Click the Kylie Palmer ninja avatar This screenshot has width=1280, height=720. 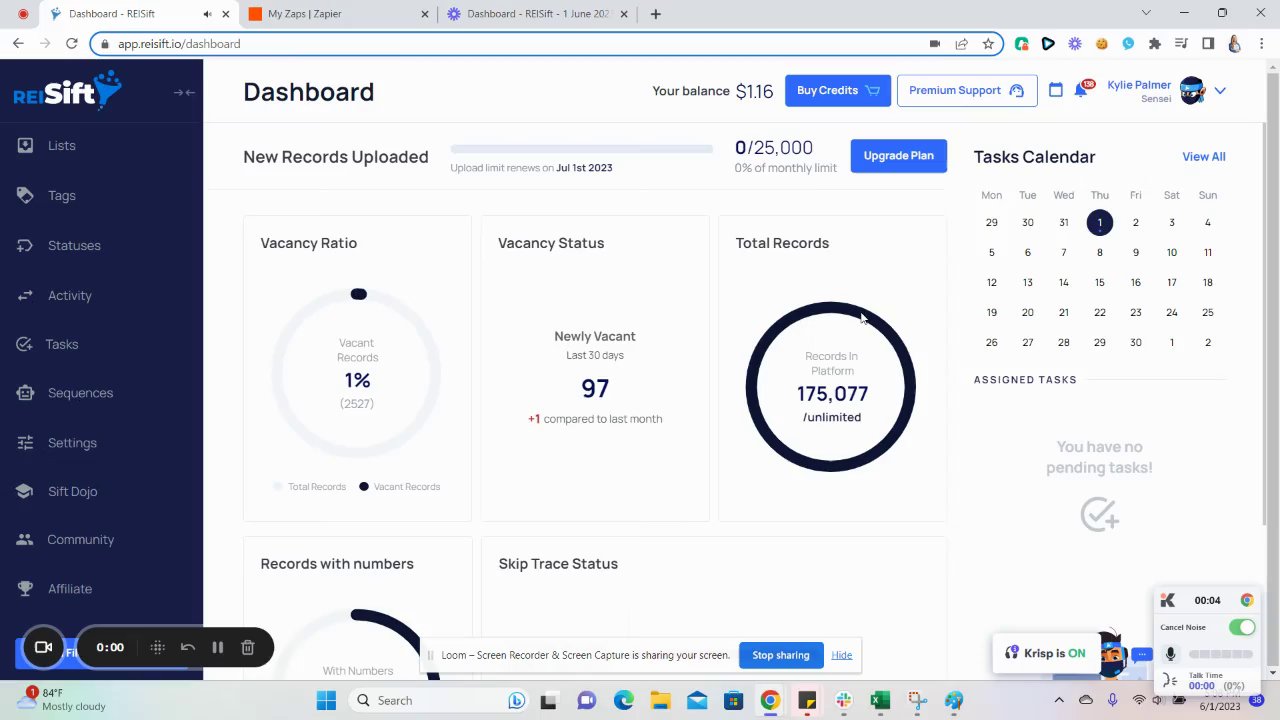coord(1192,91)
